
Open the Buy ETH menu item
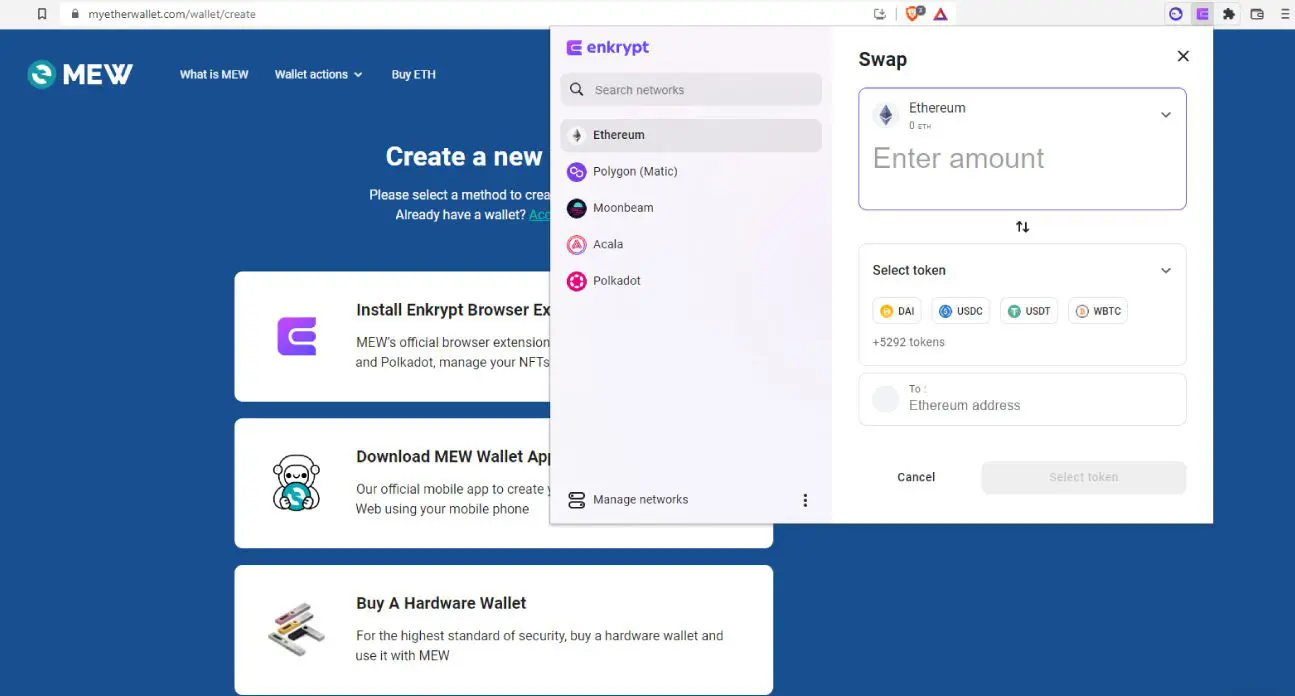[x=413, y=75]
